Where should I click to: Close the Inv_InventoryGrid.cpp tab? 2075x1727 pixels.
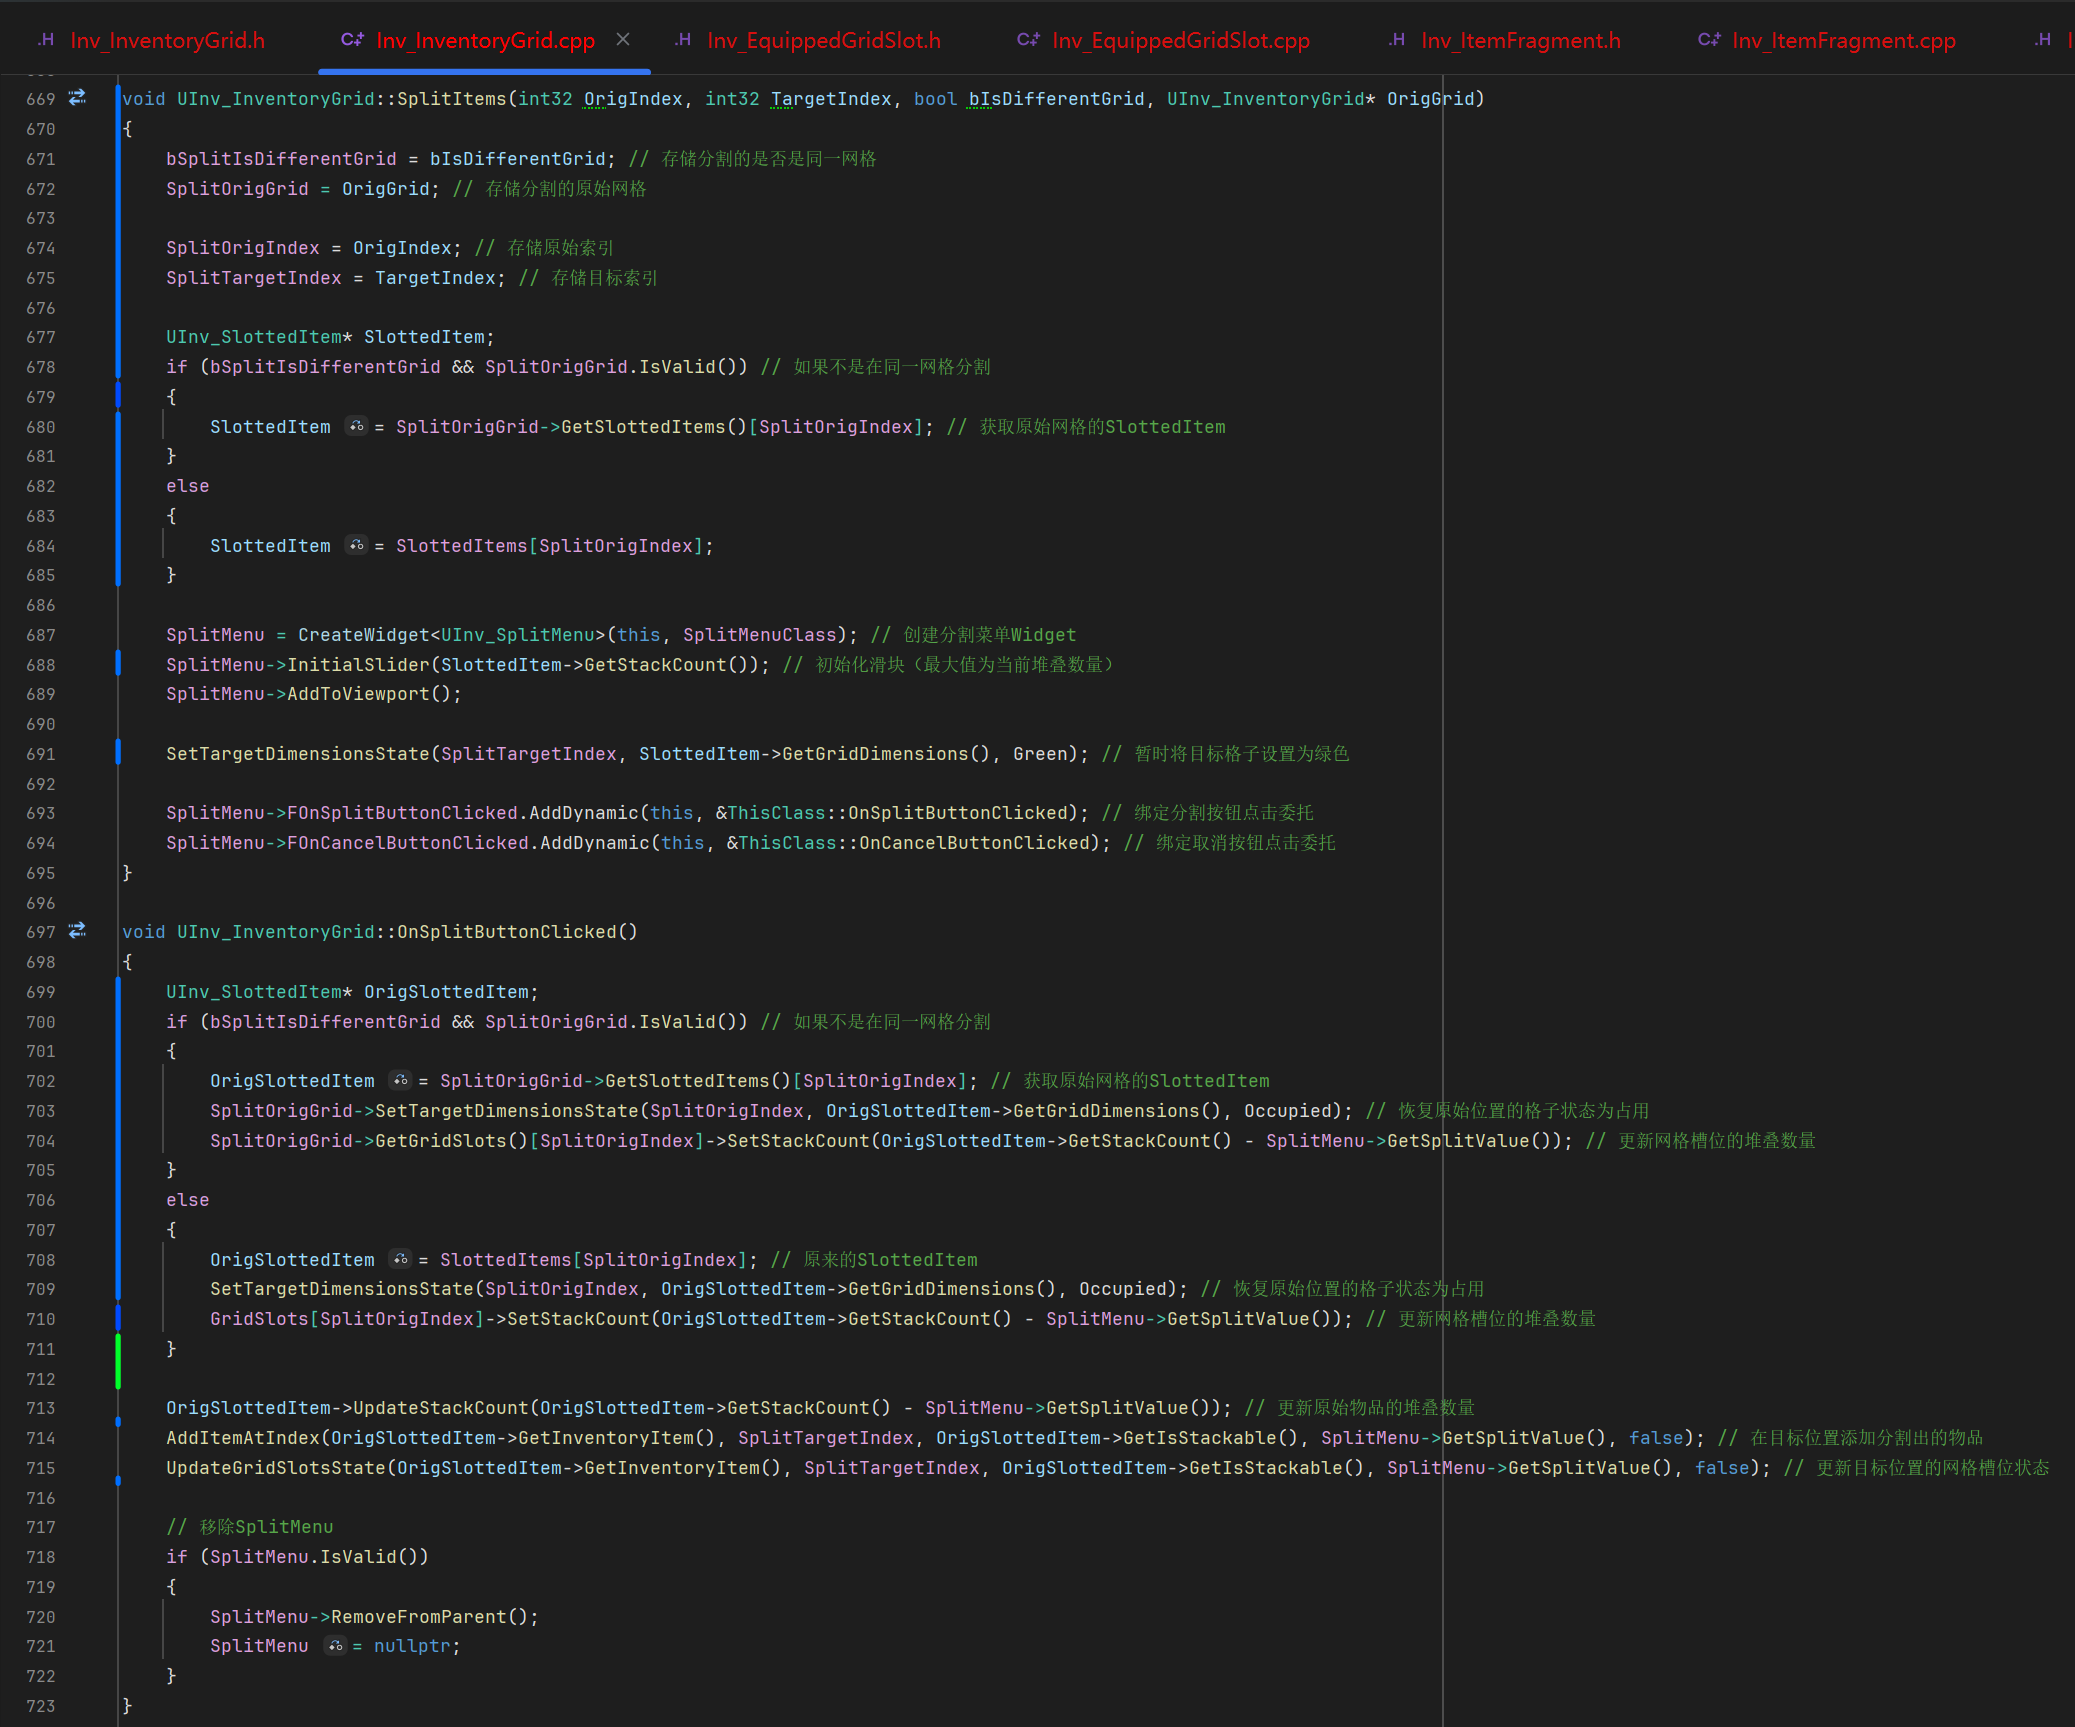coord(623,39)
